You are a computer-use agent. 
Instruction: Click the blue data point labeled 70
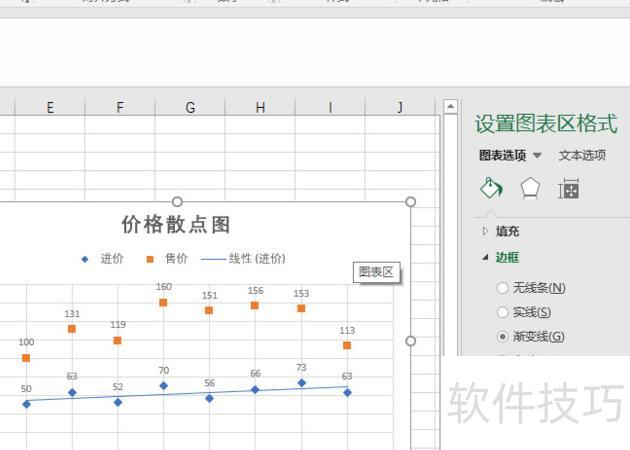click(x=163, y=385)
